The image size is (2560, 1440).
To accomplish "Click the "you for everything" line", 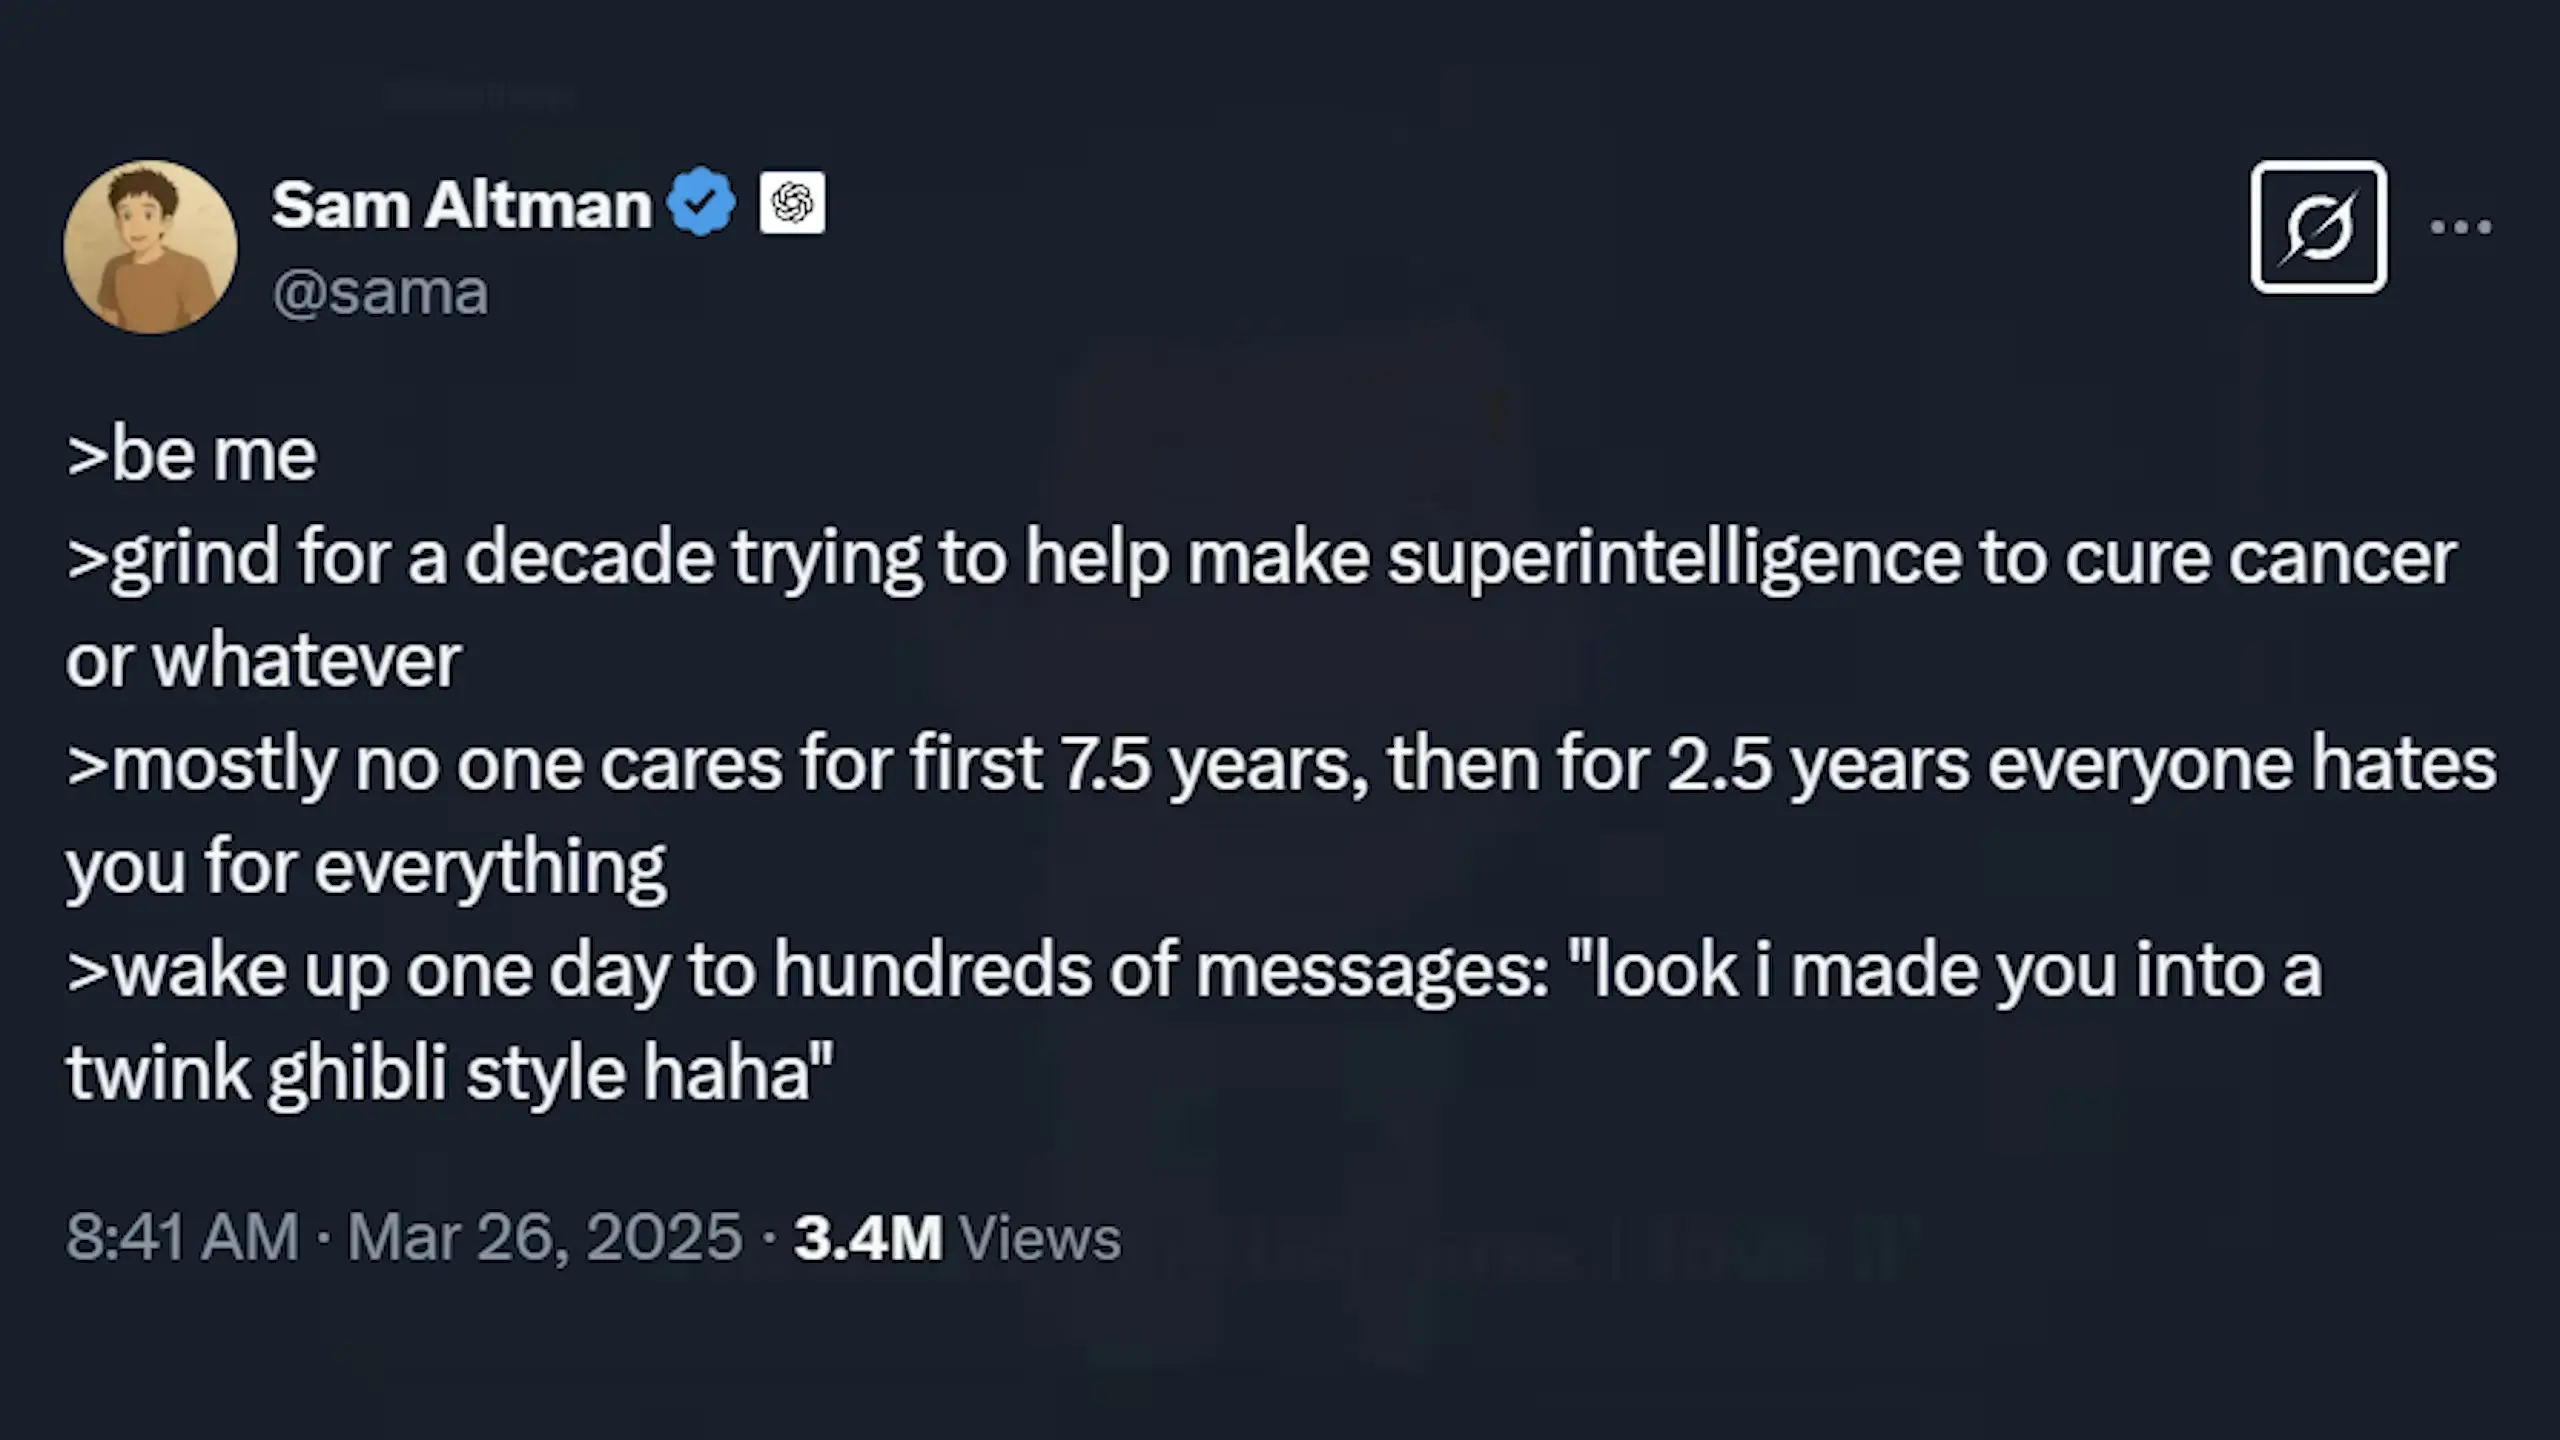I will tap(366, 868).
